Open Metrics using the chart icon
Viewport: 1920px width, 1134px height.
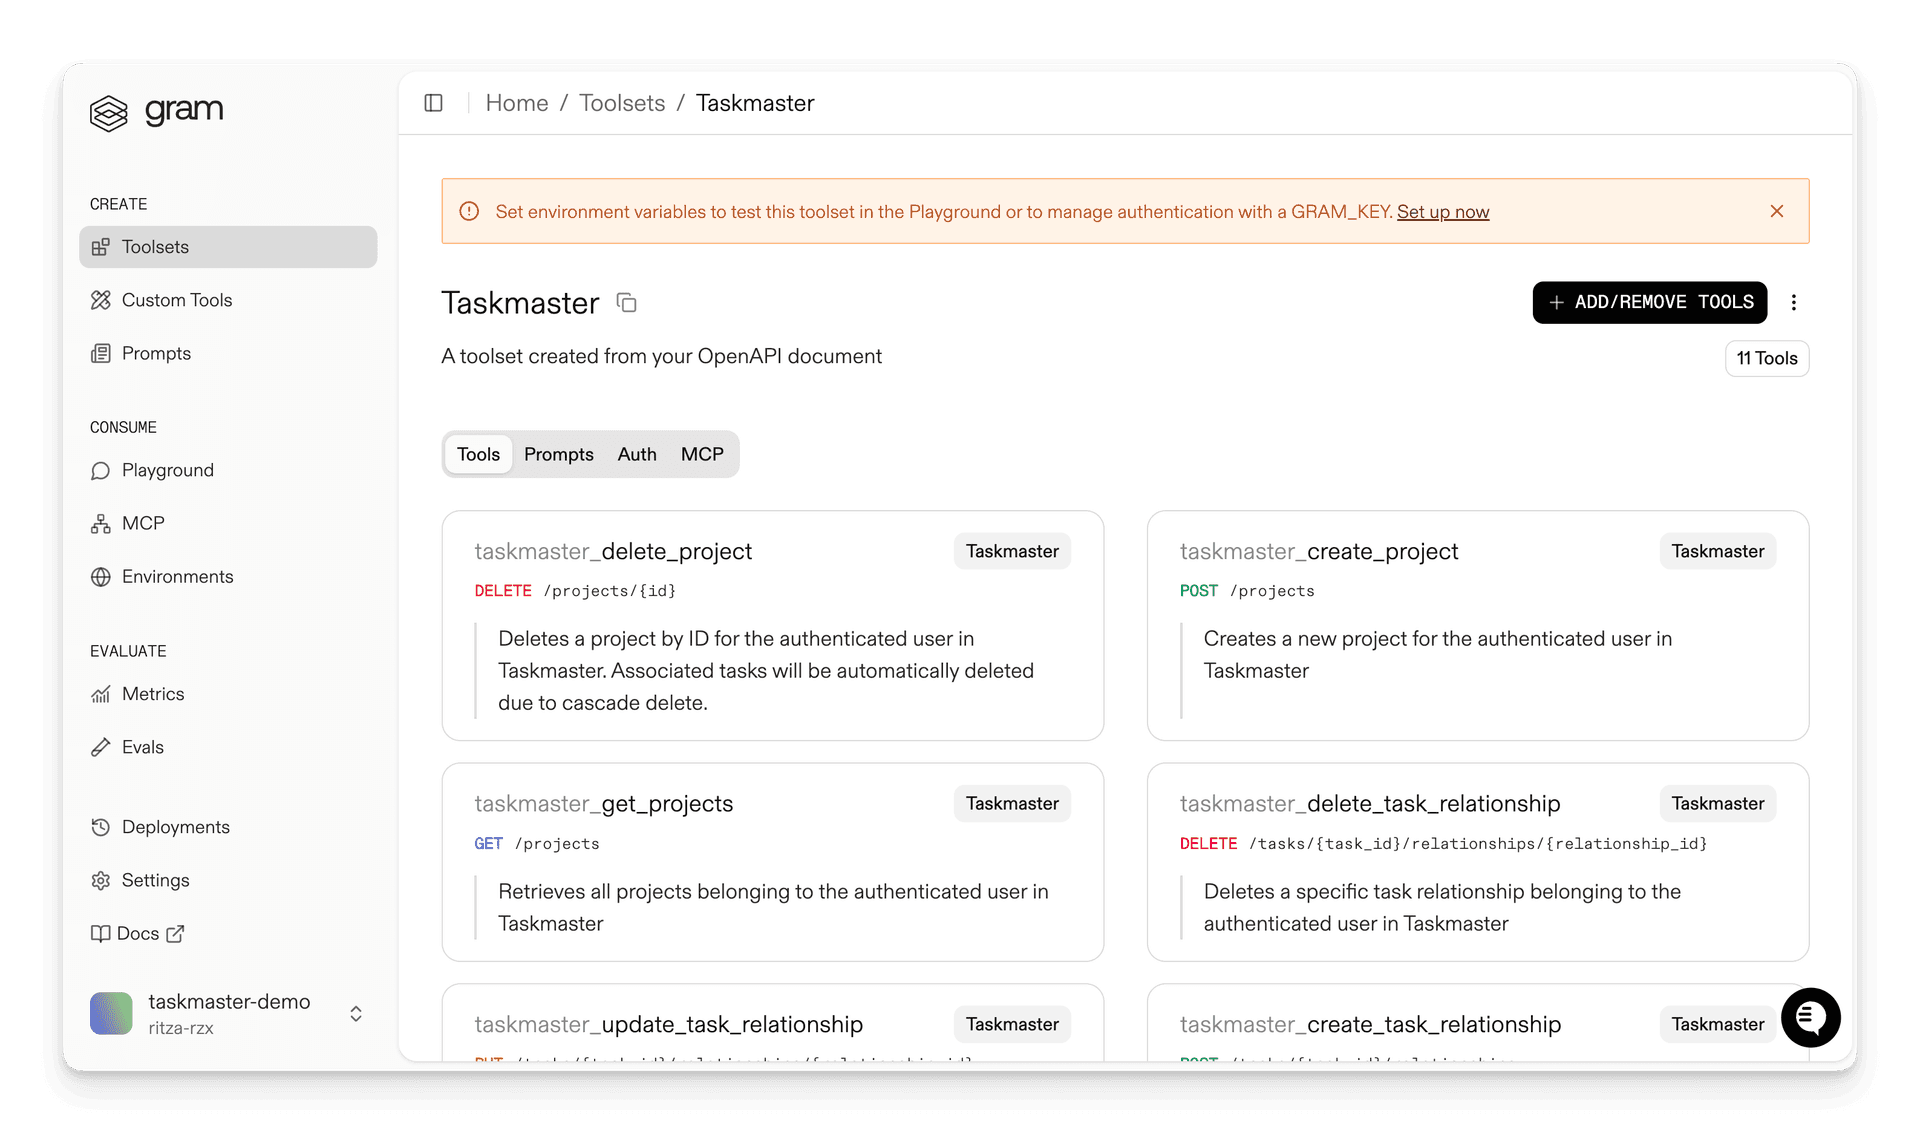(x=102, y=694)
